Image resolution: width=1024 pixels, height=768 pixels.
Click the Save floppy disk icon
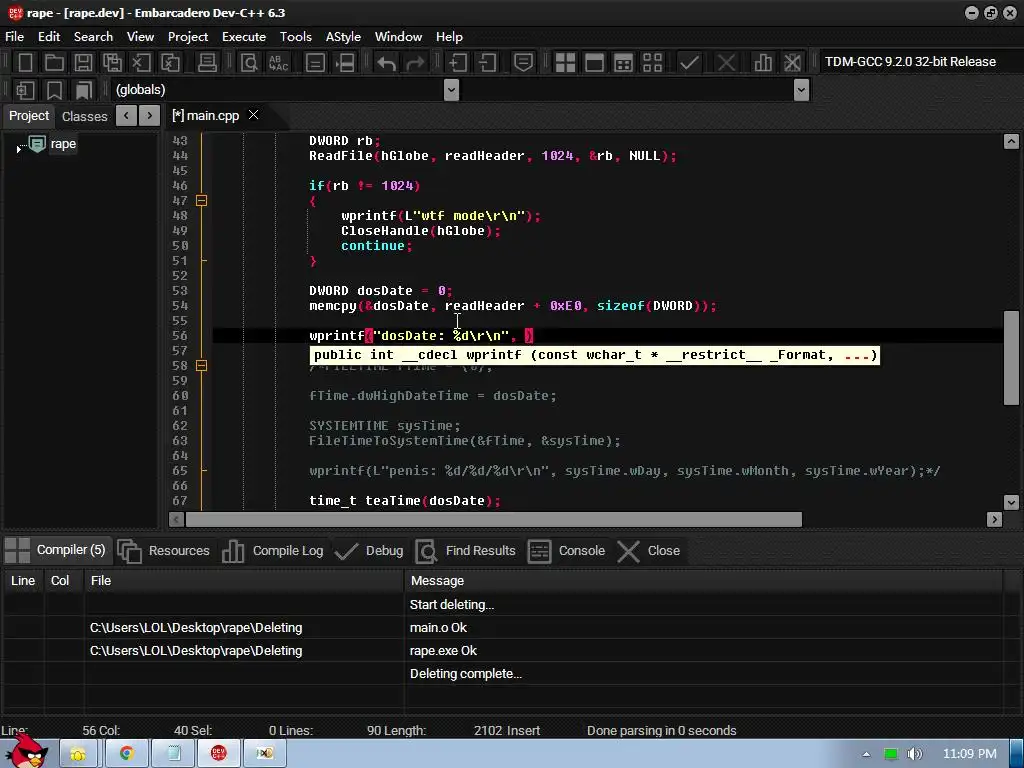(83, 63)
